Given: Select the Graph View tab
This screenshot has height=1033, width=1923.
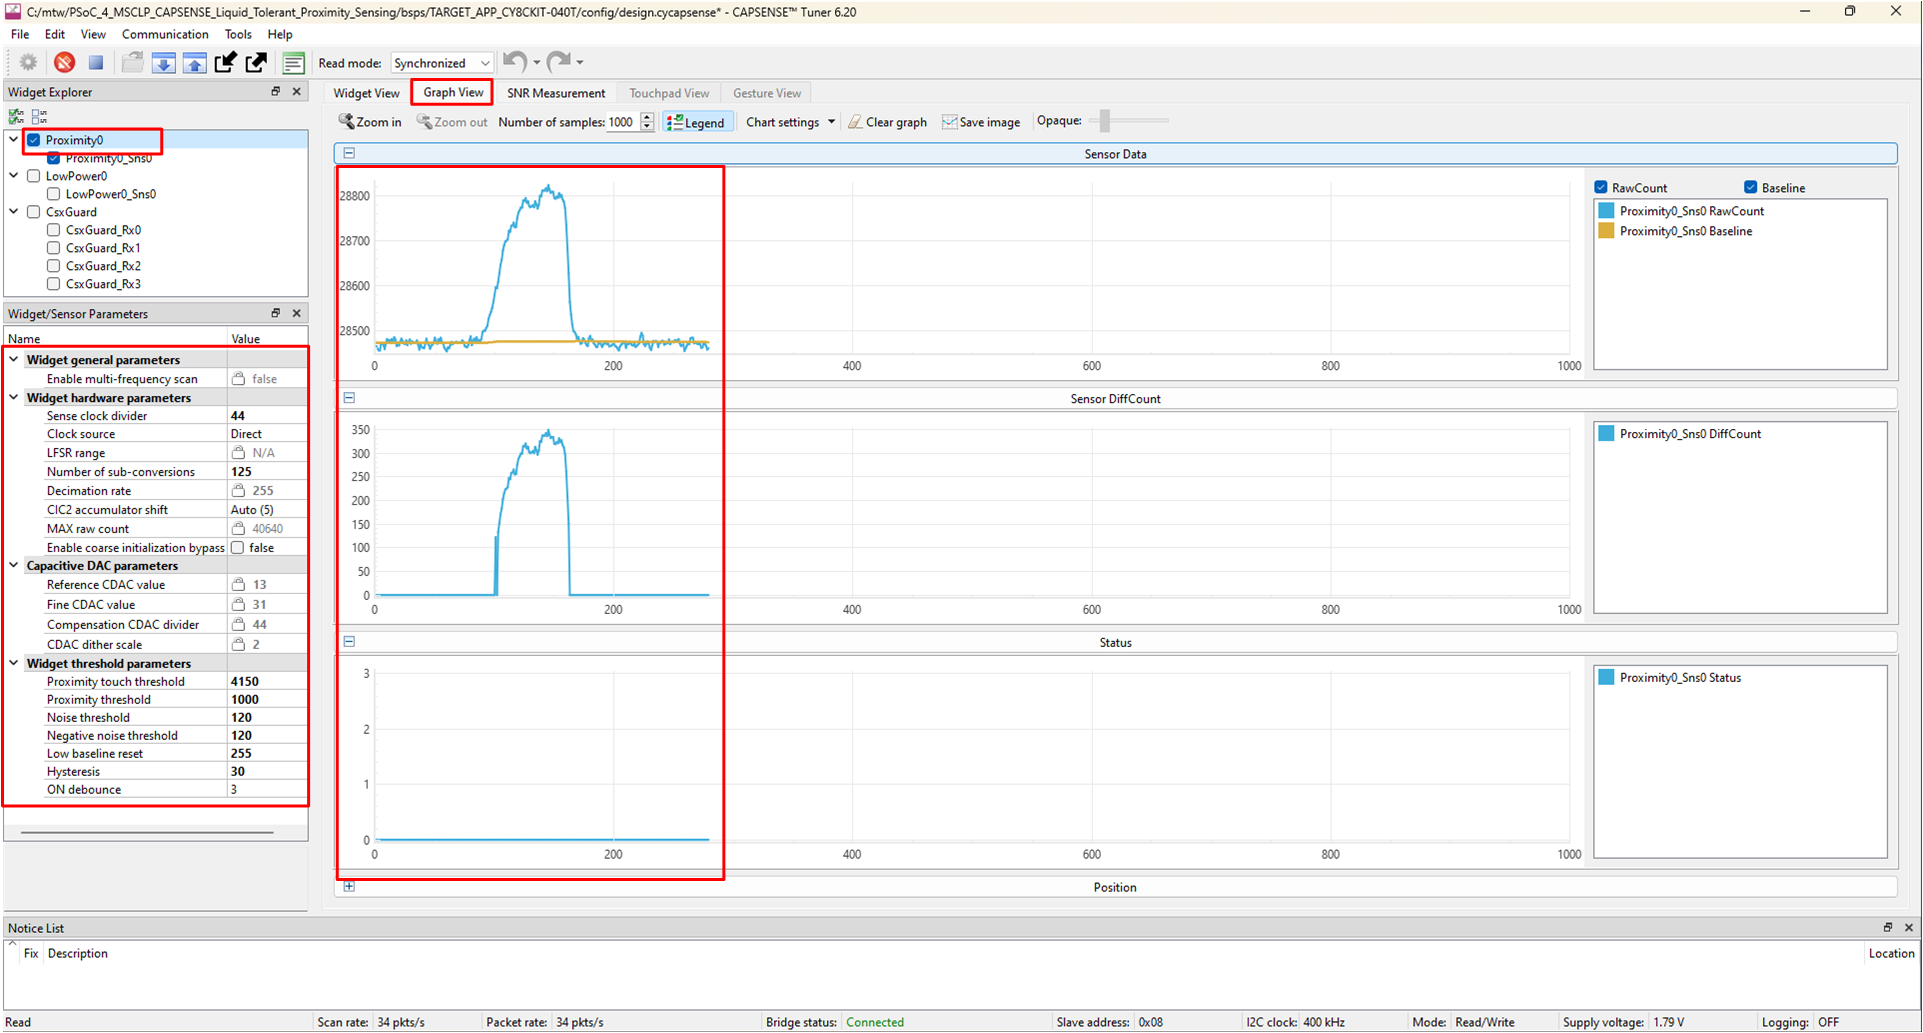Looking at the screenshot, I should [x=453, y=92].
